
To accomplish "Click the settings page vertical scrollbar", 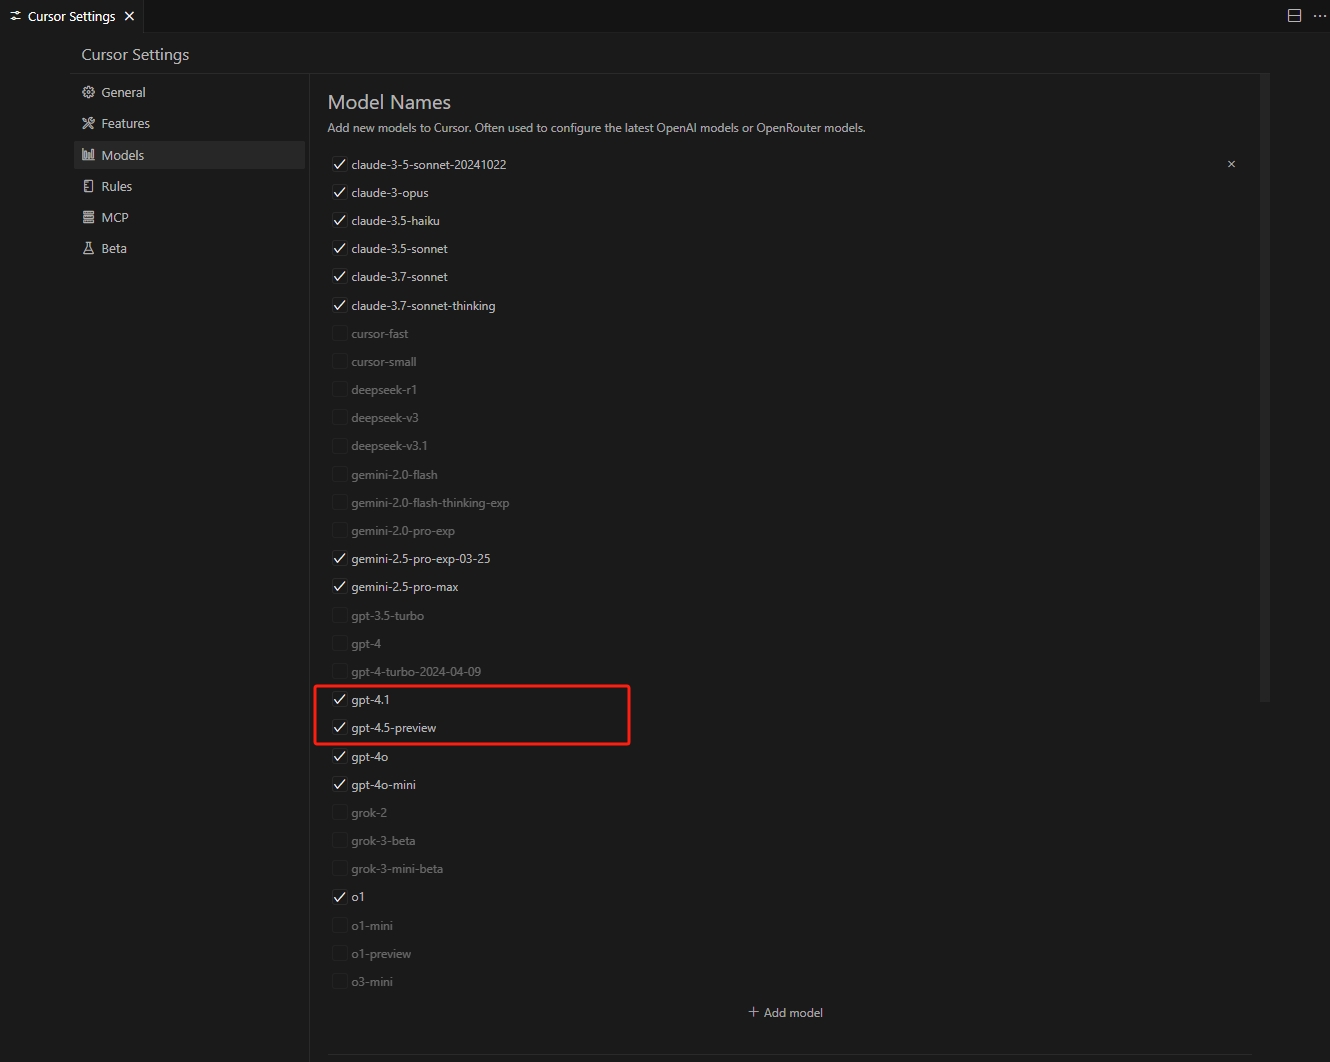I will 1264,387.
